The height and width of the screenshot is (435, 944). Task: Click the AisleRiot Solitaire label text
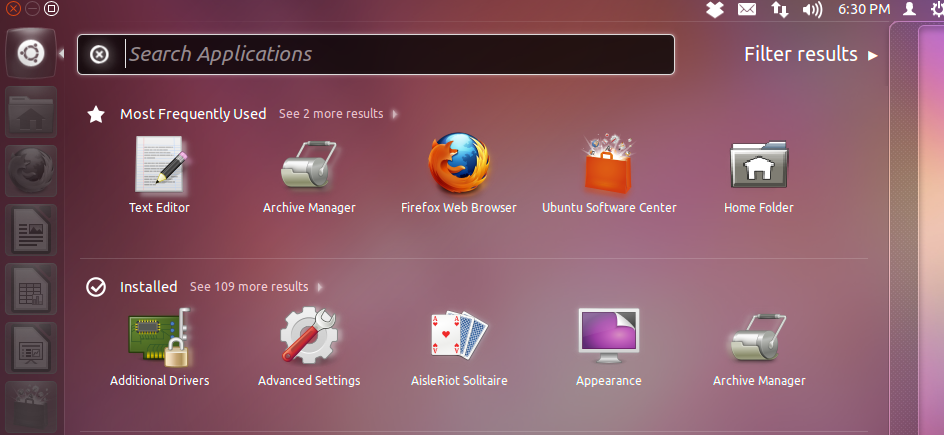[459, 381]
